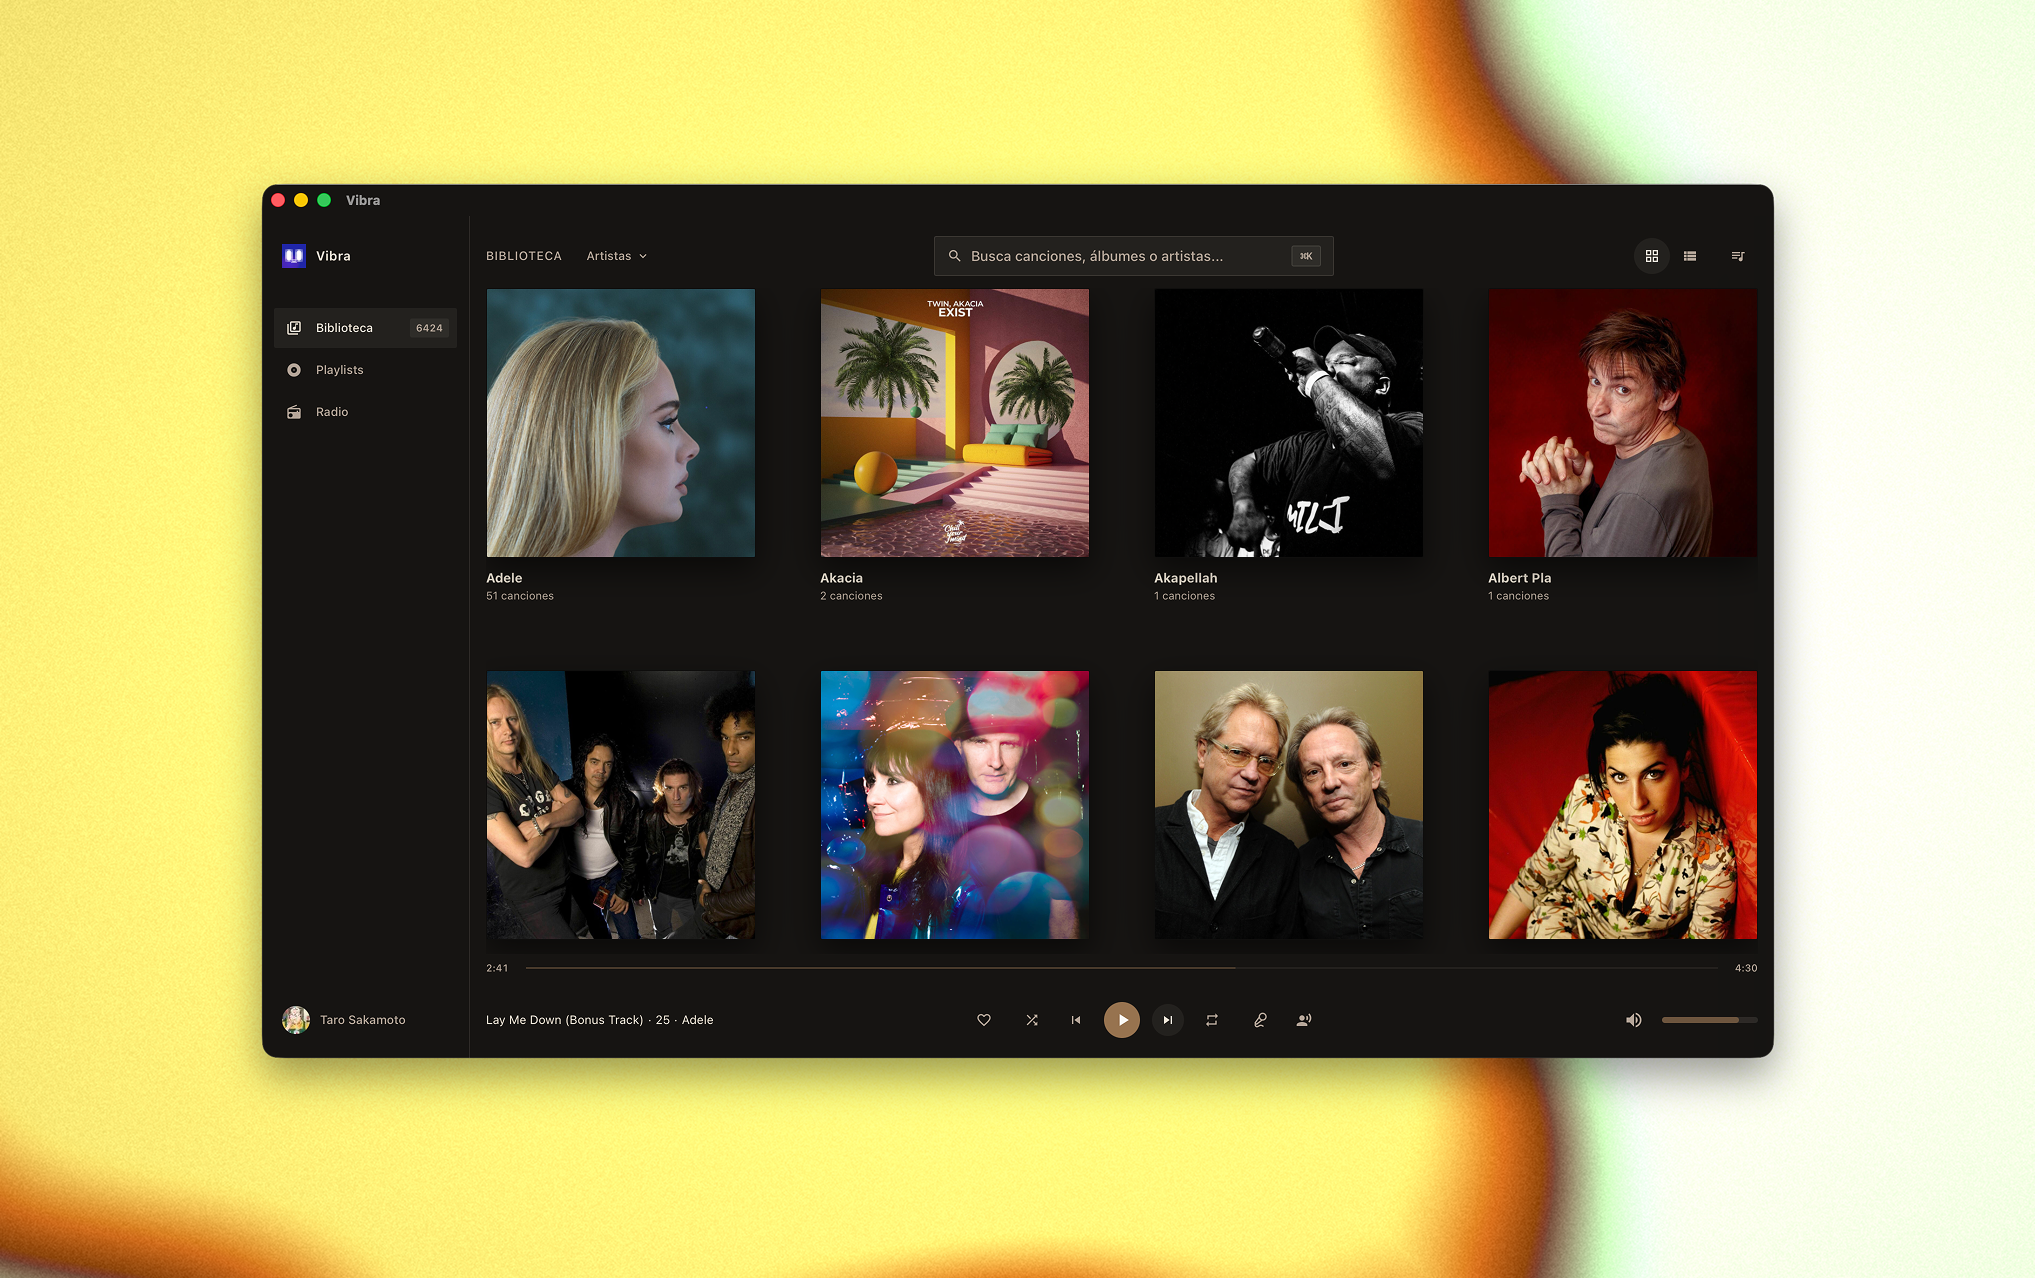Skip to next track

pos(1168,1020)
